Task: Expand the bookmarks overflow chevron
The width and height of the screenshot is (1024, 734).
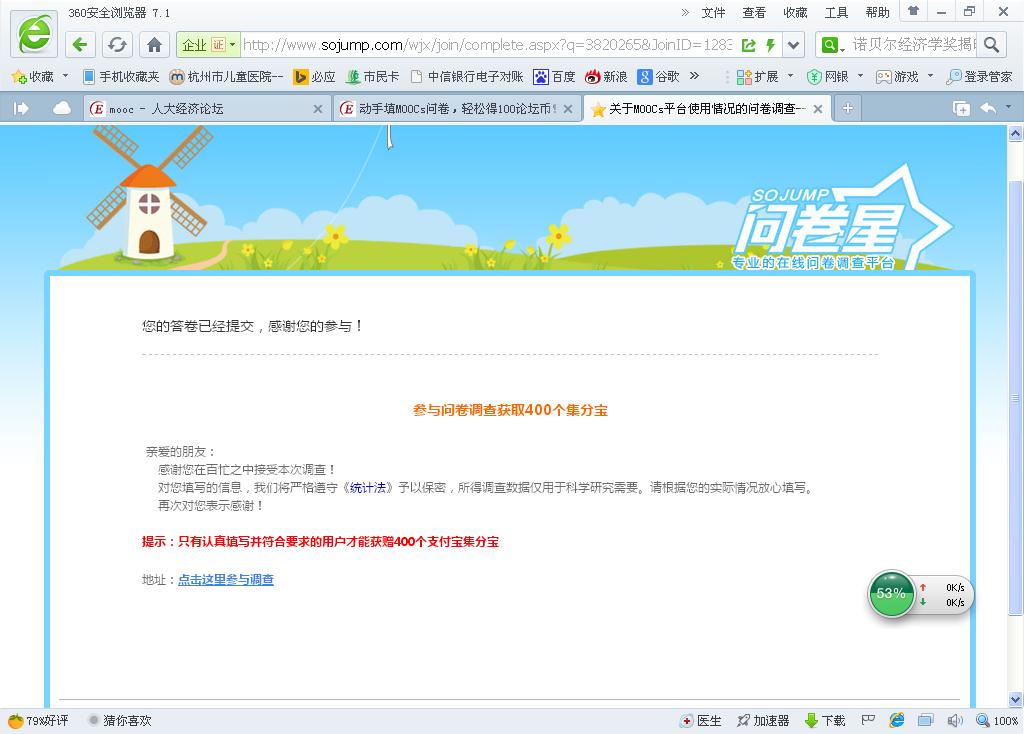Action: [x=694, y=76]
